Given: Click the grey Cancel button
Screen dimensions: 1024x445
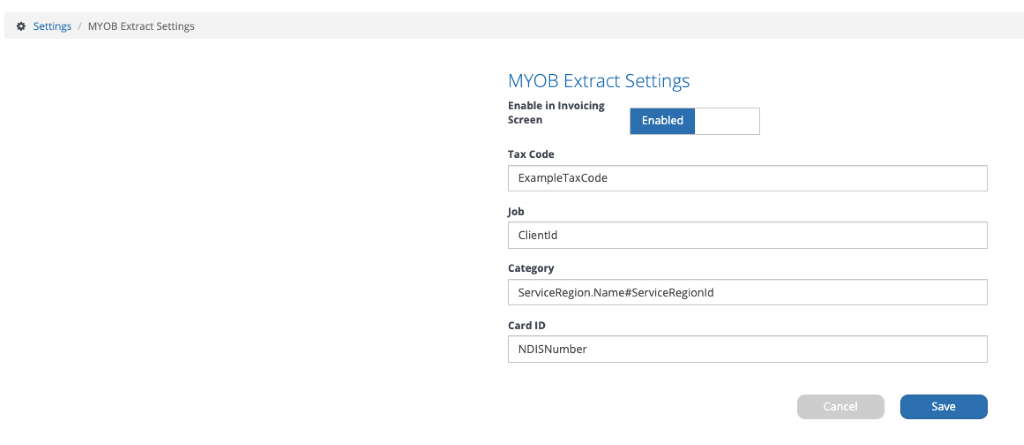Looking at the screenshot, I should [840, 406].
